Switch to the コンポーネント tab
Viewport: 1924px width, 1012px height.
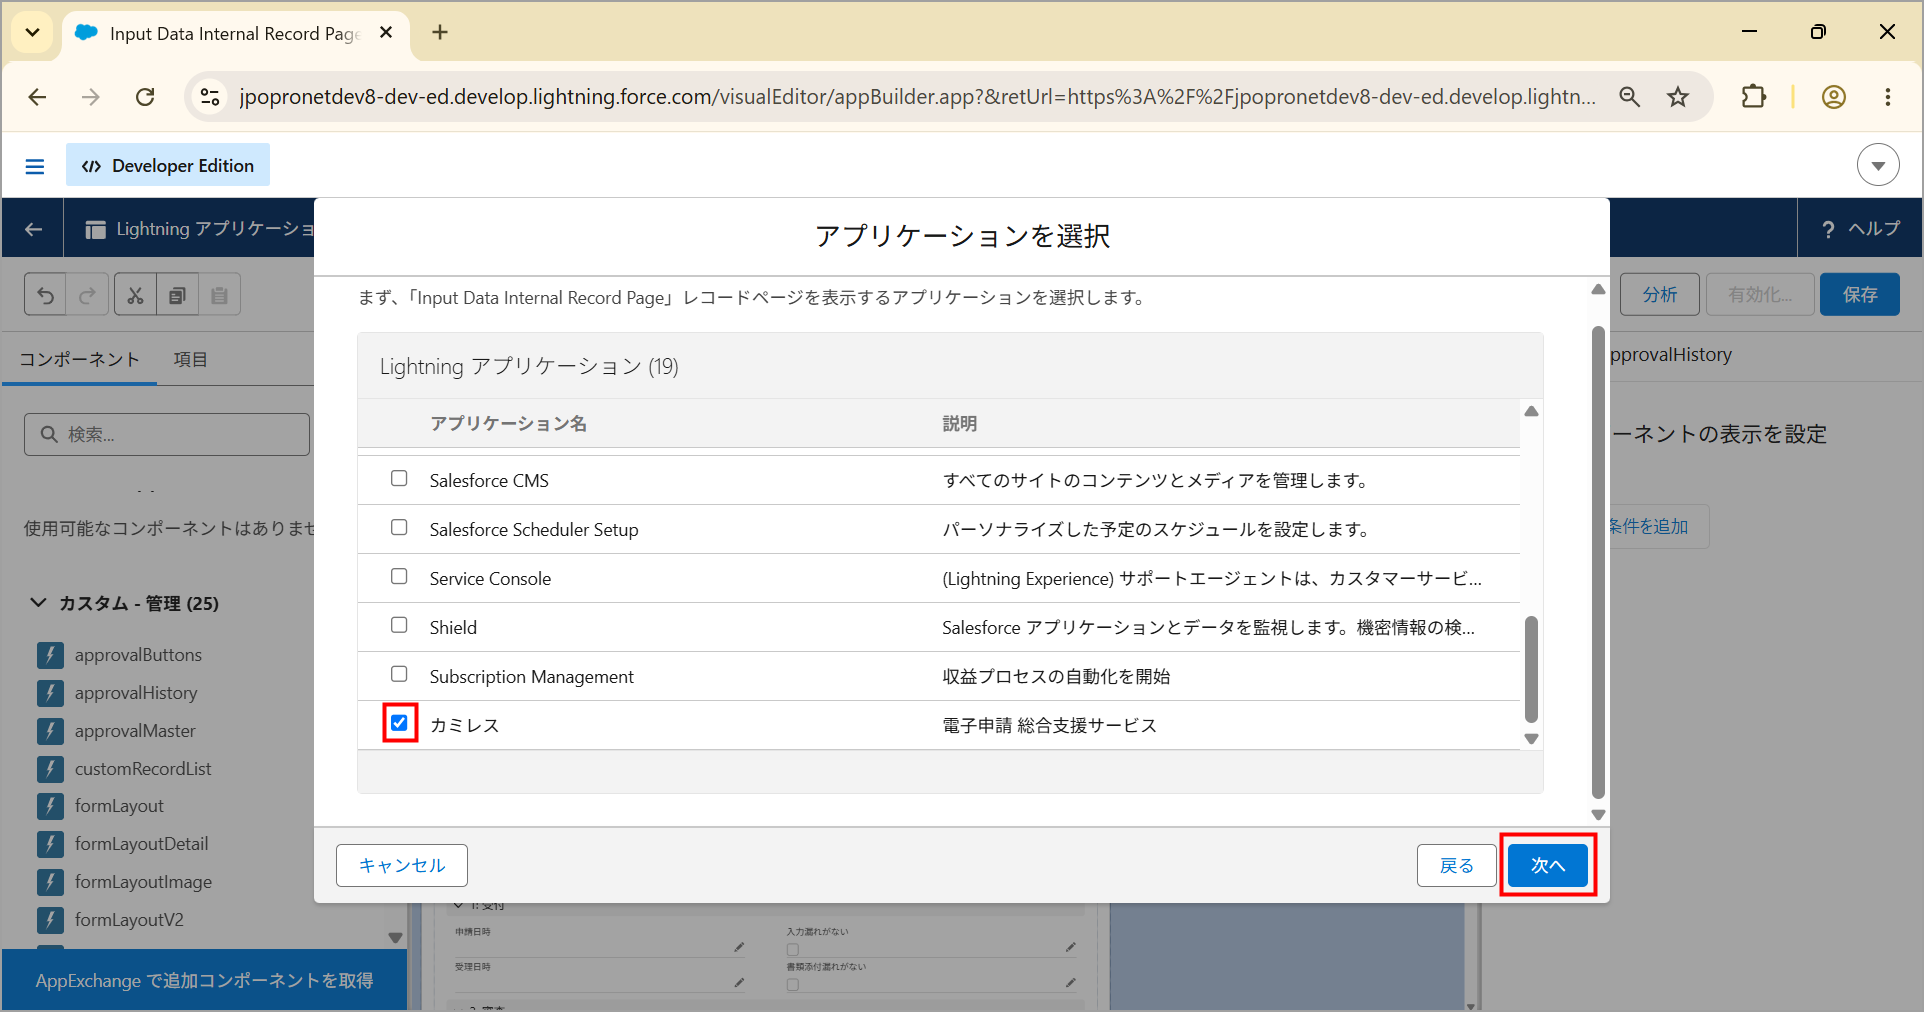click(x=80, y=360)
